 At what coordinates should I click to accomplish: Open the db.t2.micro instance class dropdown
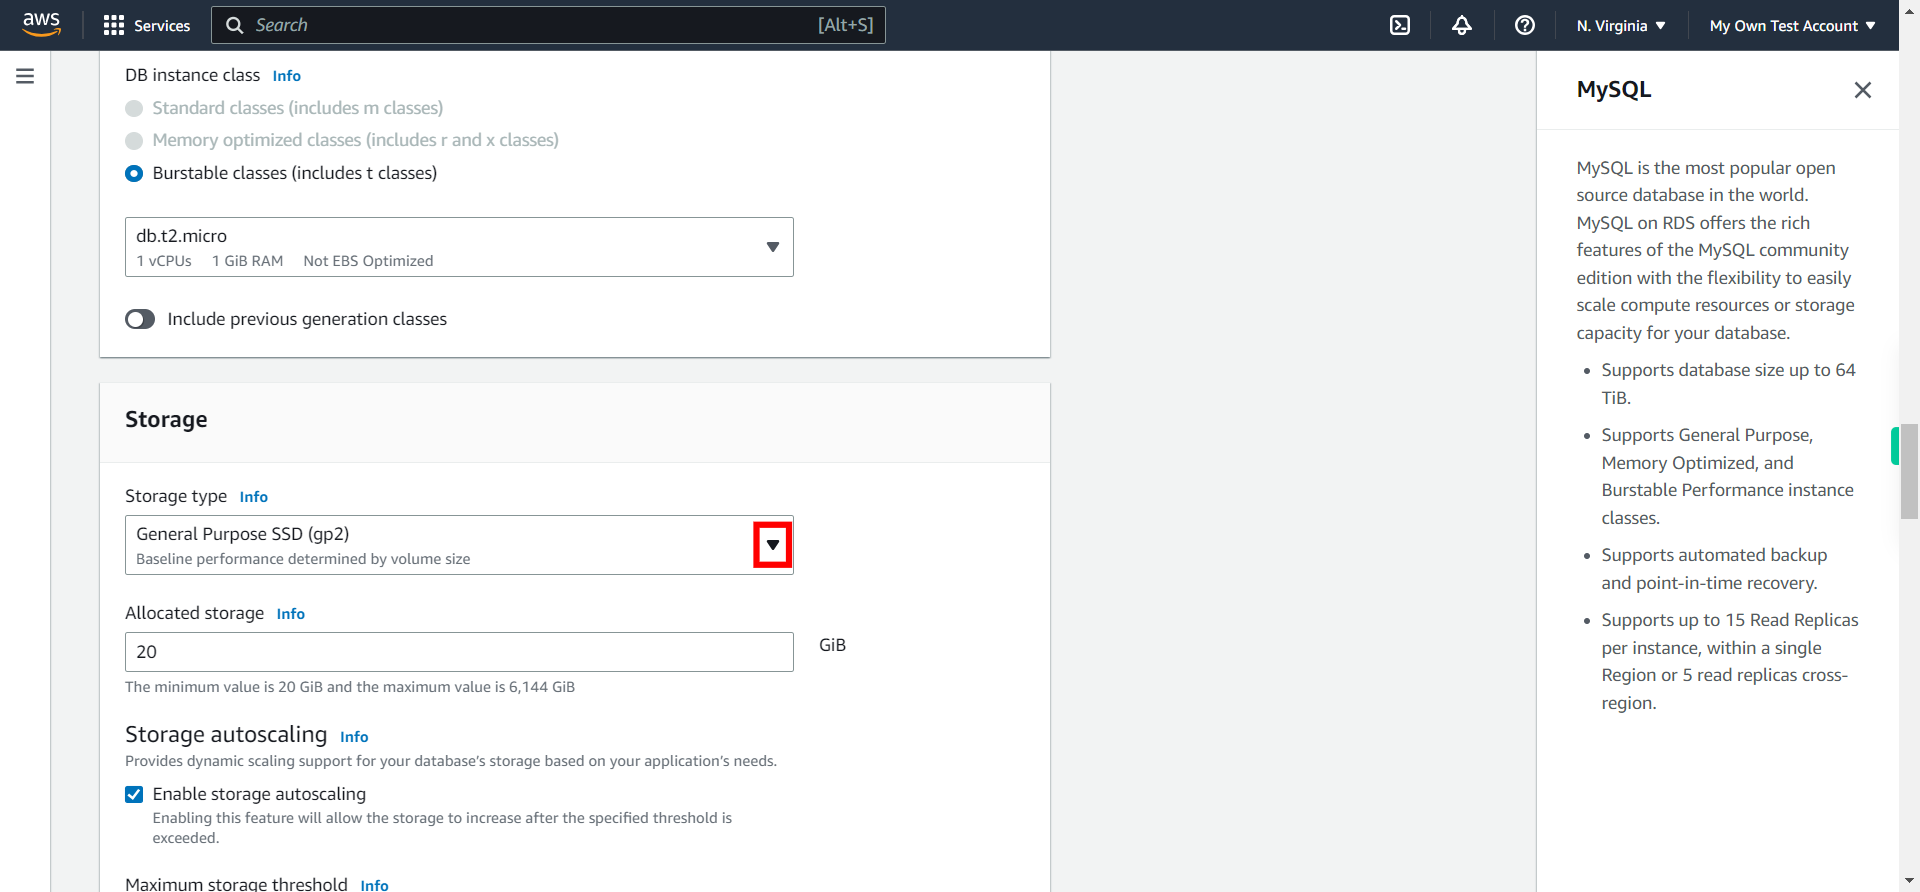(x=459, y=247)
